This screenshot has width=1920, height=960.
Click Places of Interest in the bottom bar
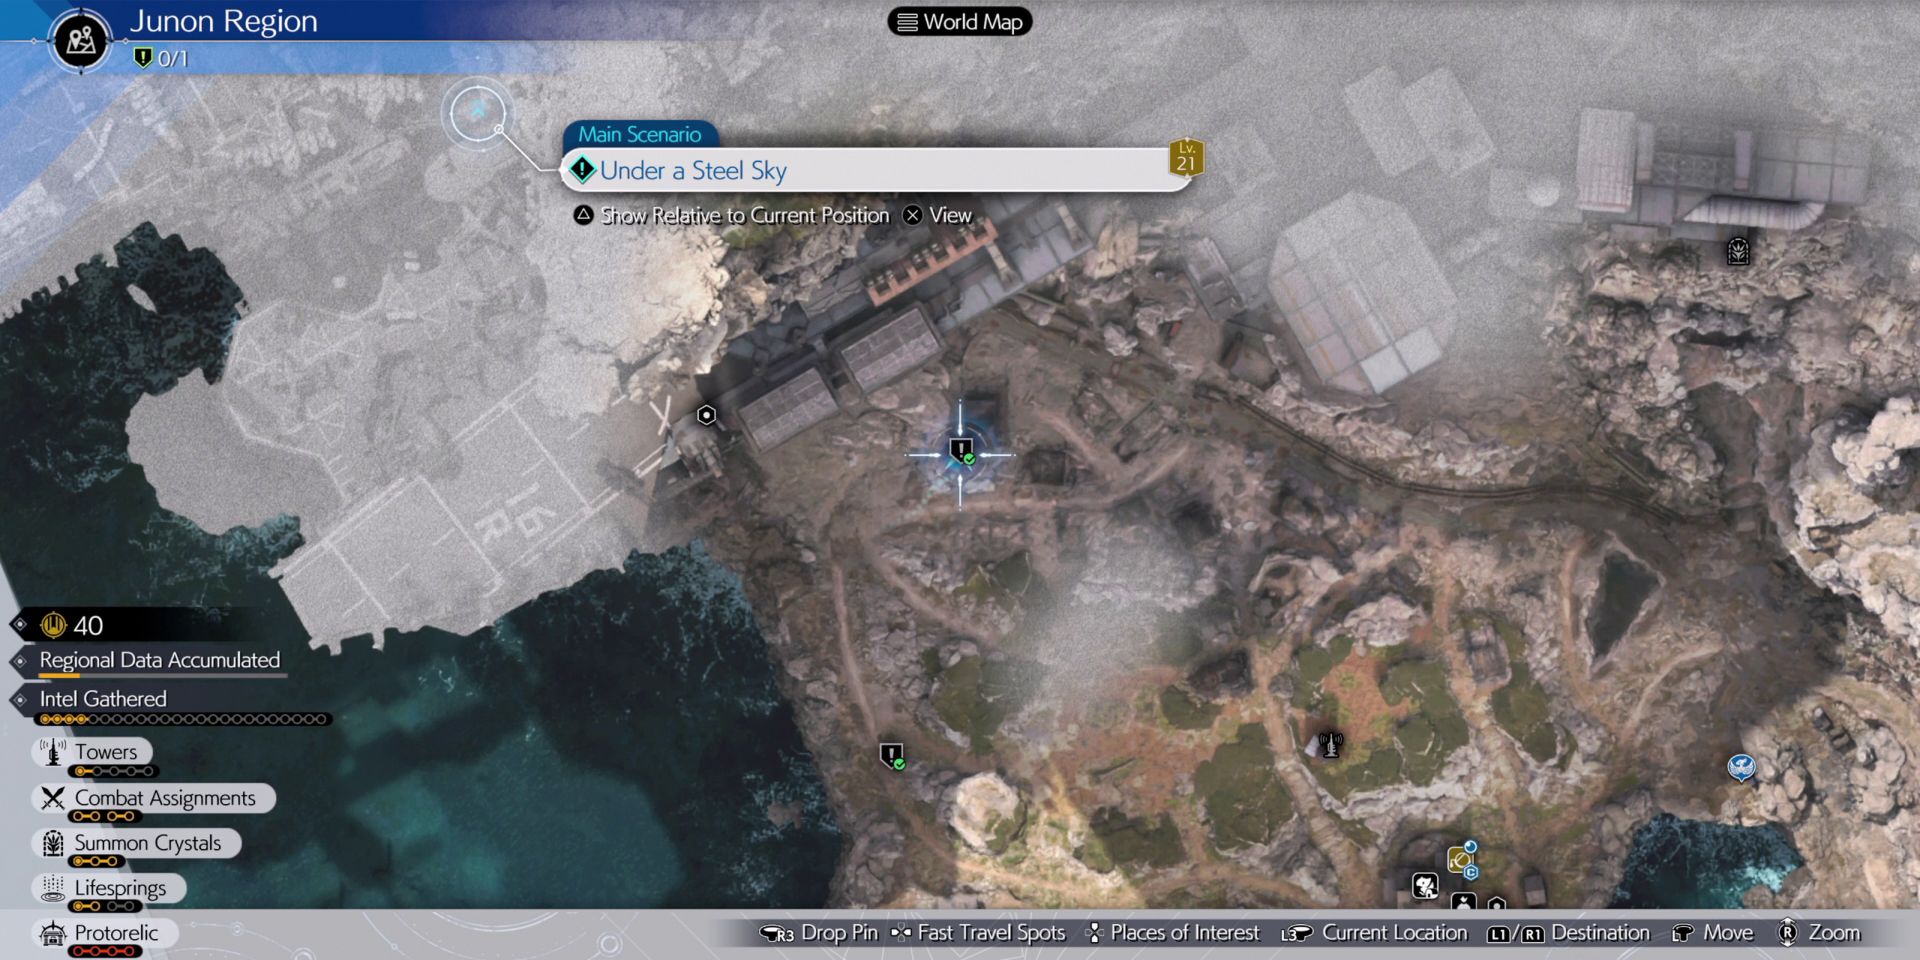point(1185,933)
